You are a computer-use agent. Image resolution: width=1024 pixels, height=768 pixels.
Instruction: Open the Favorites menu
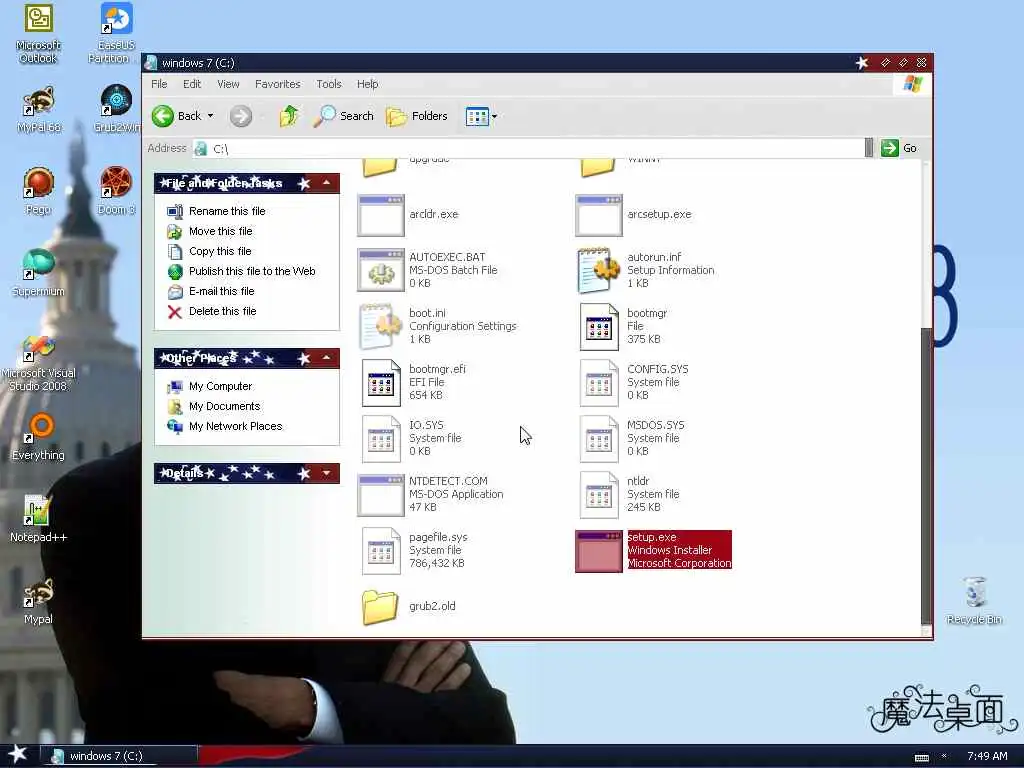(278, 84)
